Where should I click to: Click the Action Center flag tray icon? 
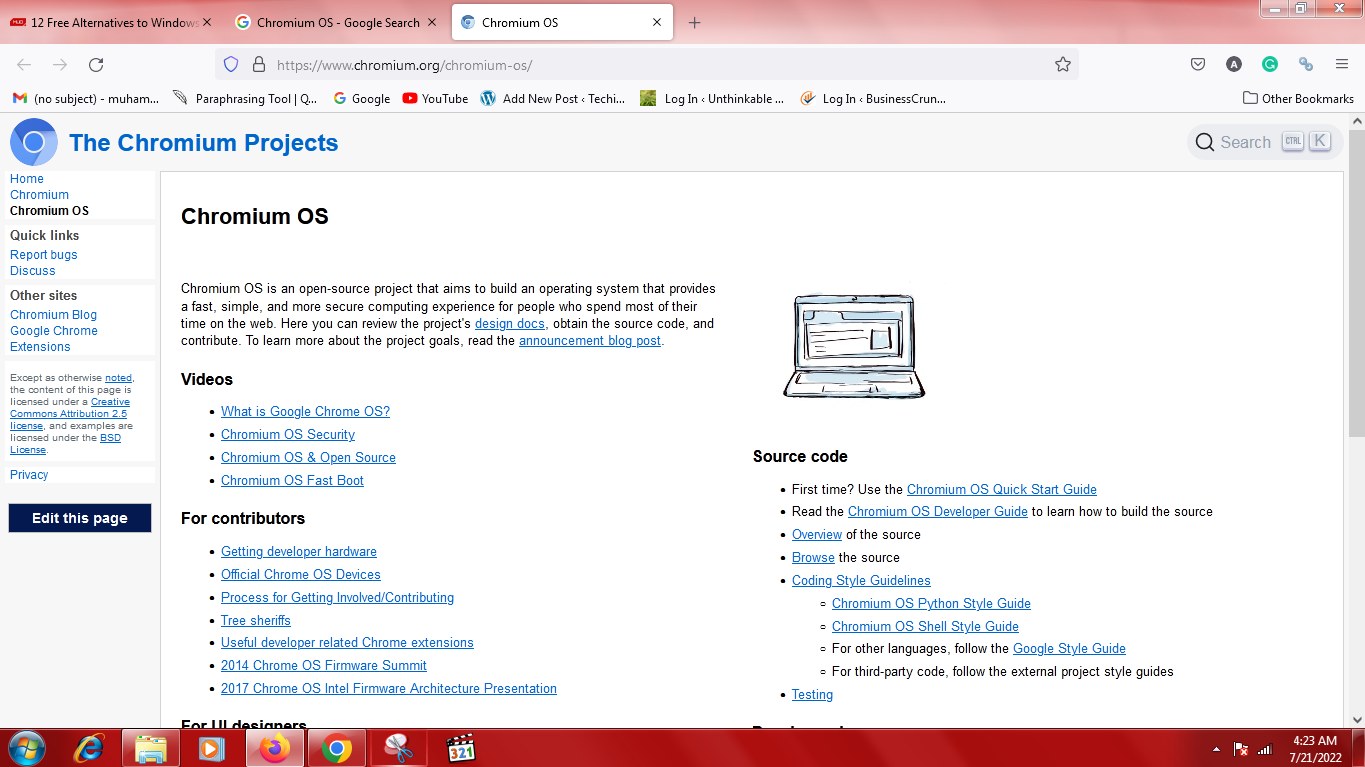point(1241,749)
